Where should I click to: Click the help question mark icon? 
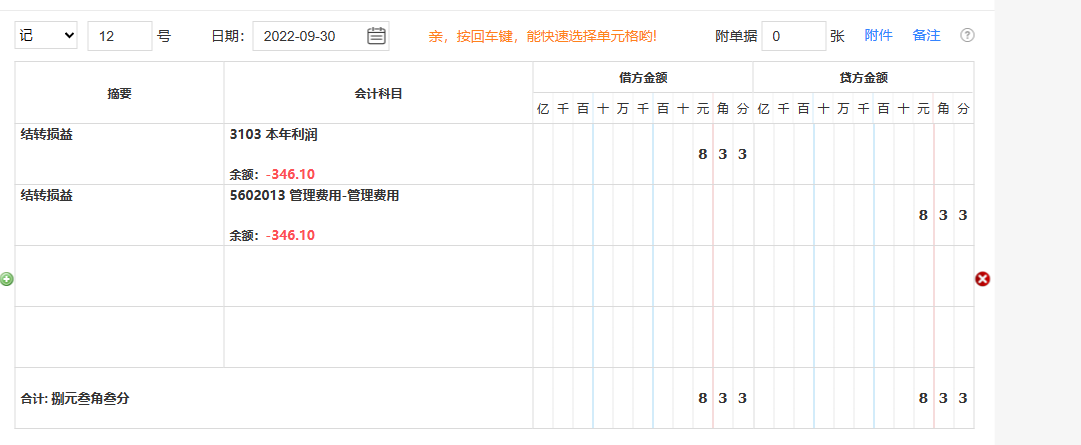point(967,36)
